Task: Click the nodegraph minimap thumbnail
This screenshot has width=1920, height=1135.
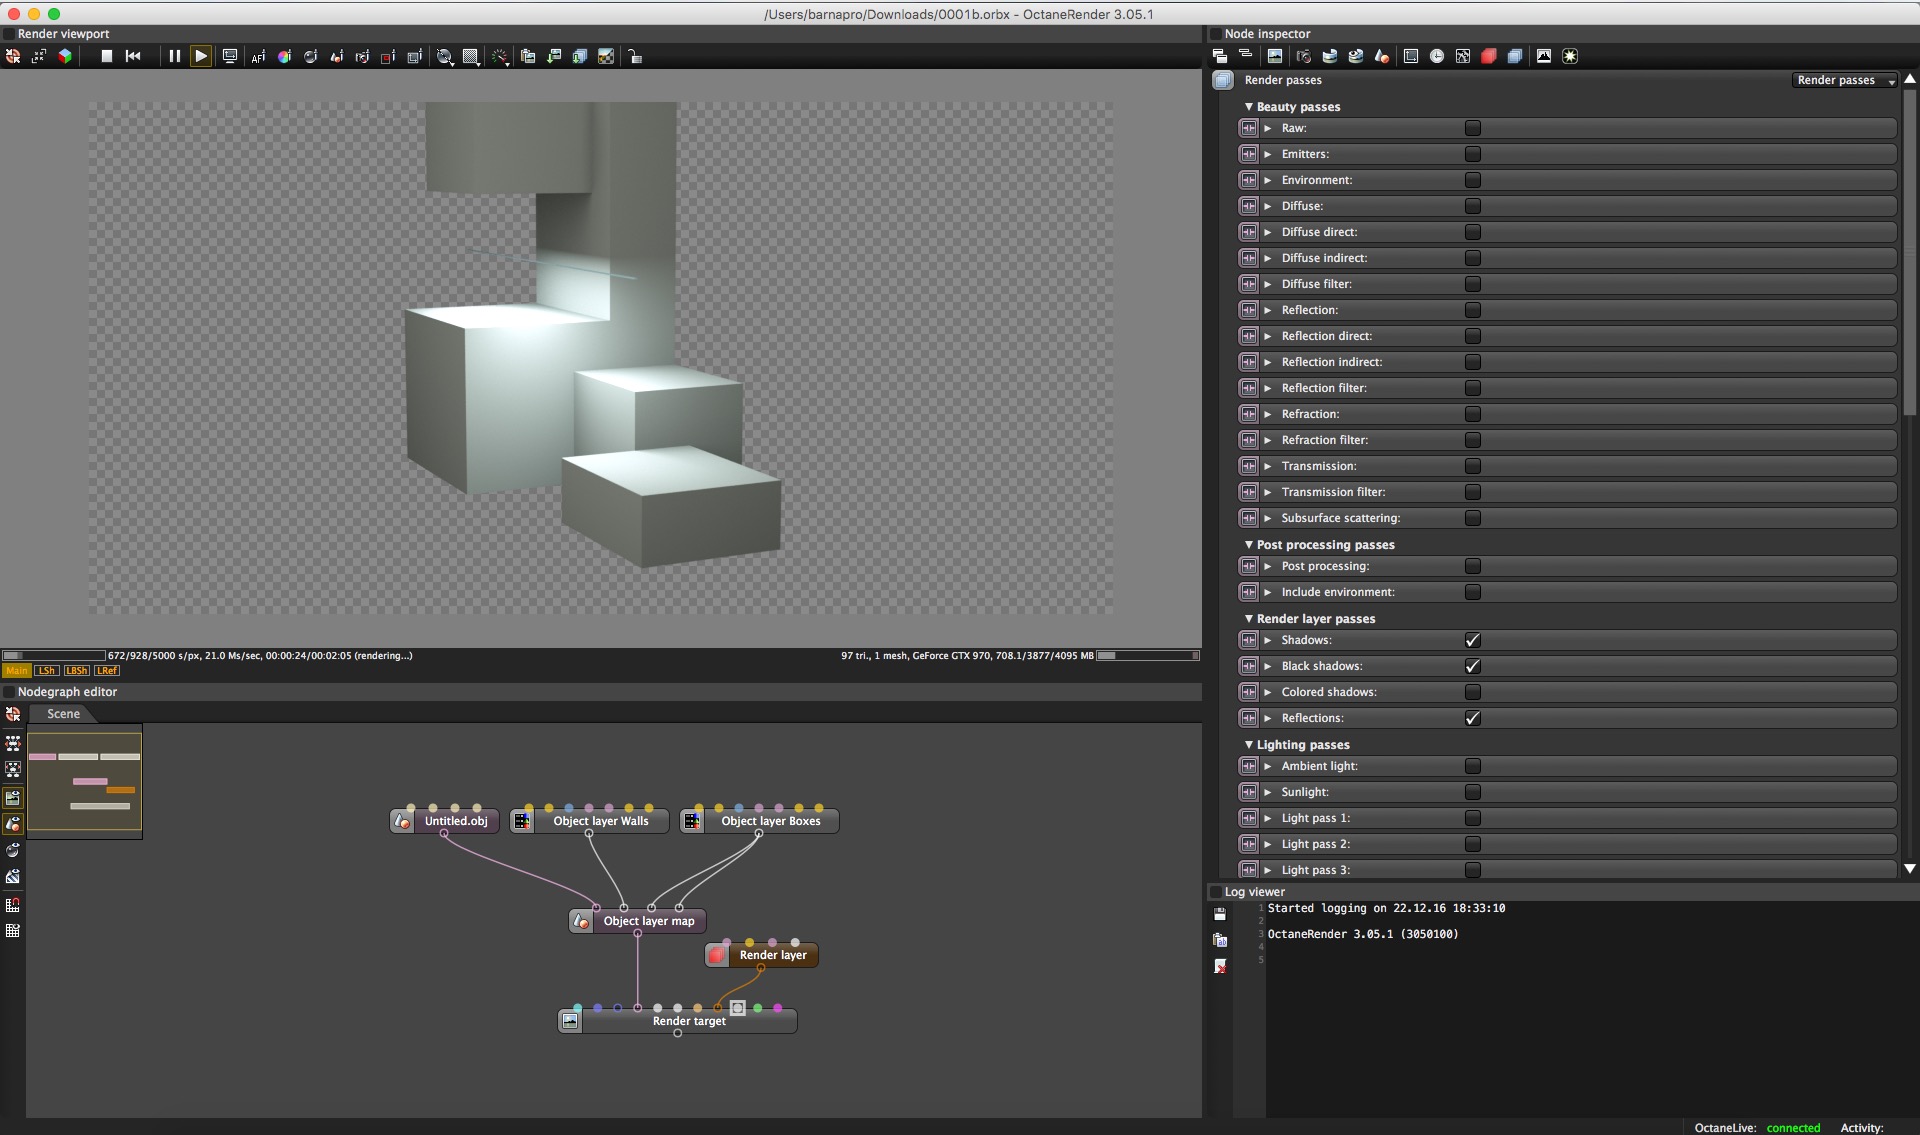Action: (85, 781)
